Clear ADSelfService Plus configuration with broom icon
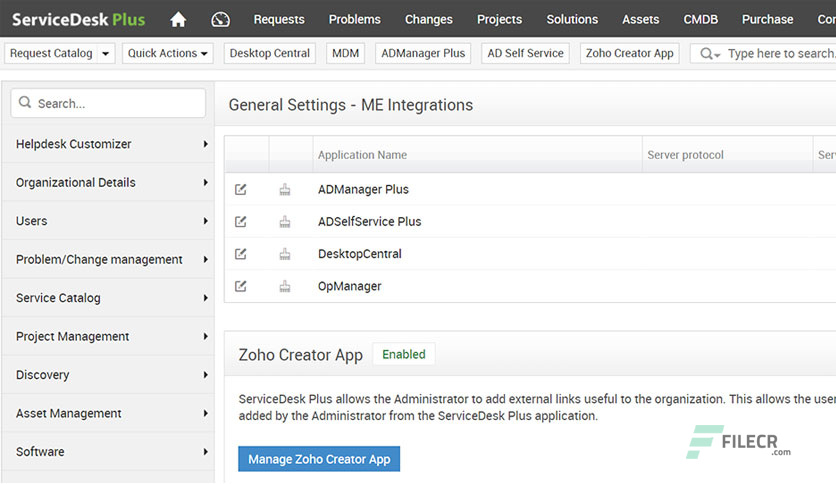Image resolution: width=836 pixels, height=484 pixels. 285,221
